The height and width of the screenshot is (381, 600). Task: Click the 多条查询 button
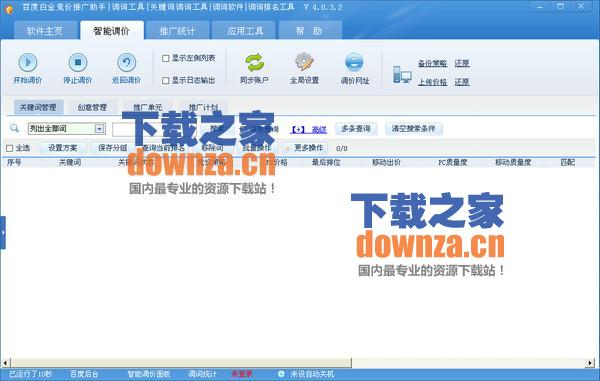(x=356, y=129)
